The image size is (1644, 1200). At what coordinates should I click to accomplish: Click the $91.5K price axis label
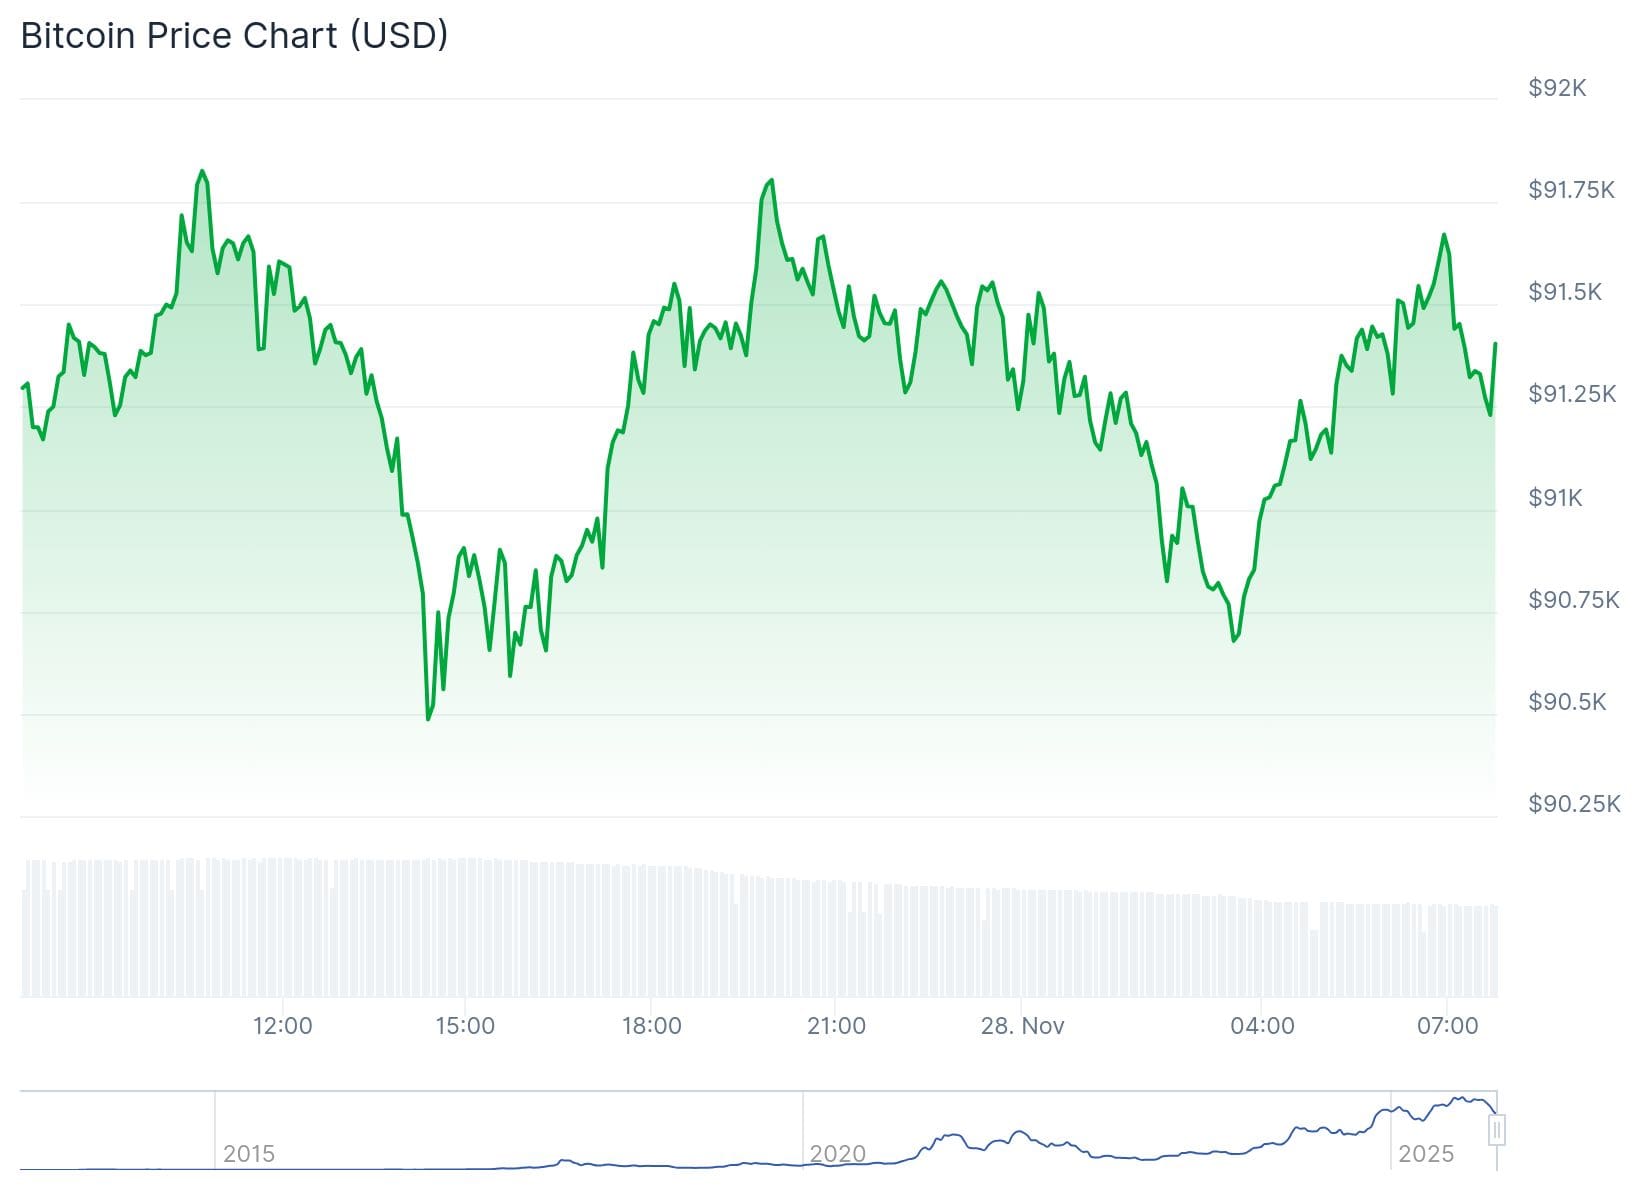tap(1564, 292)
